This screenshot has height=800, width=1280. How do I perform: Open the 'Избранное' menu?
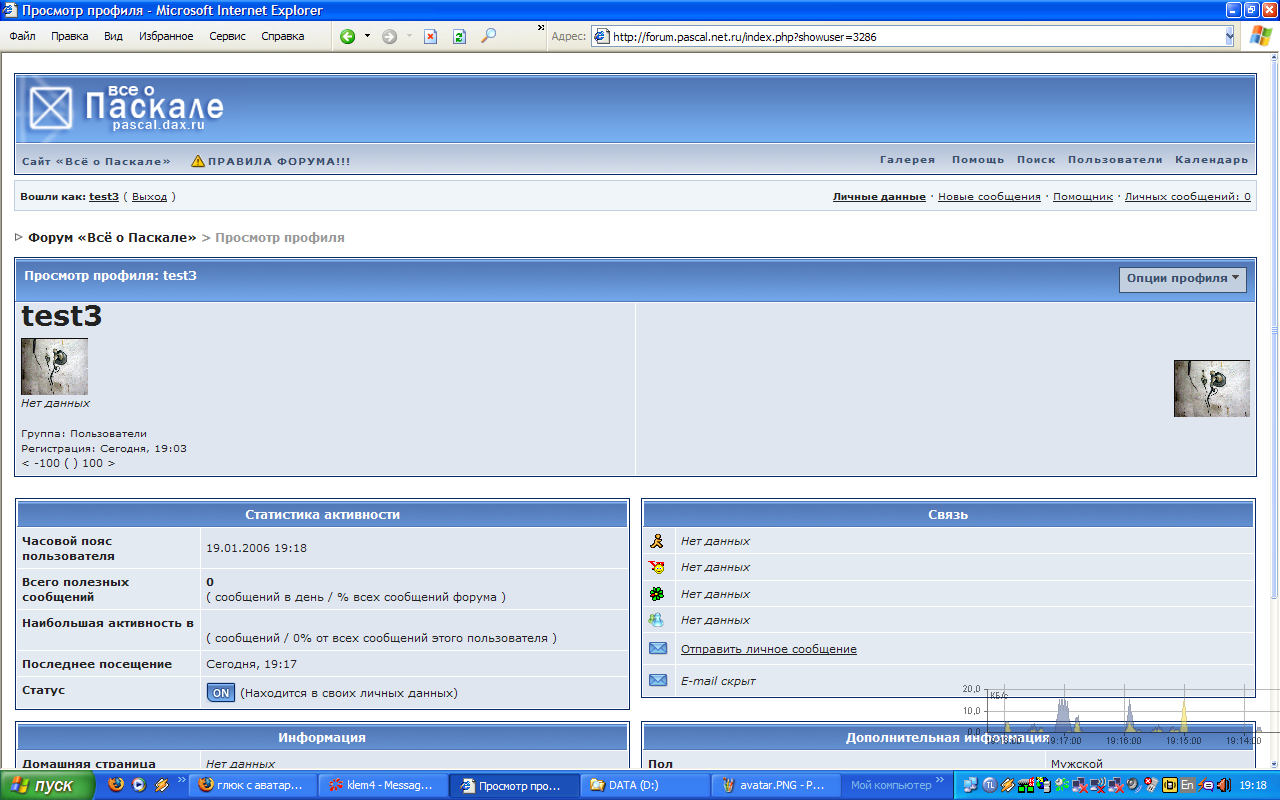[x=166, y=36]
